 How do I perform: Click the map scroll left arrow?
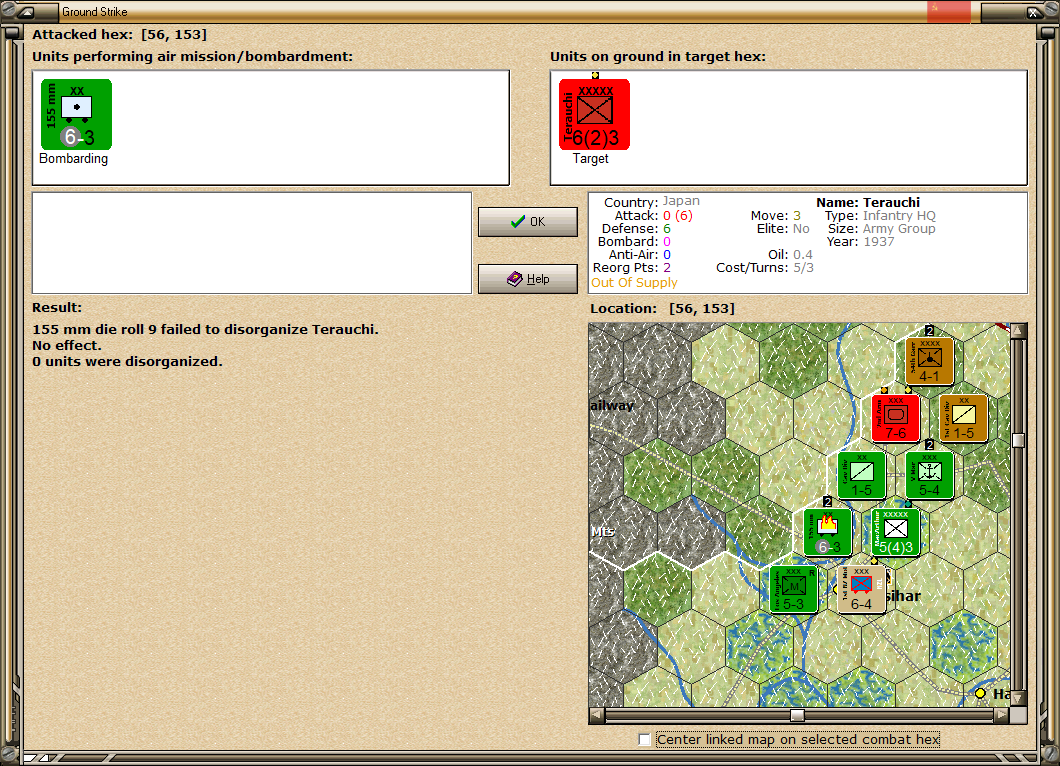coord(596,715)
